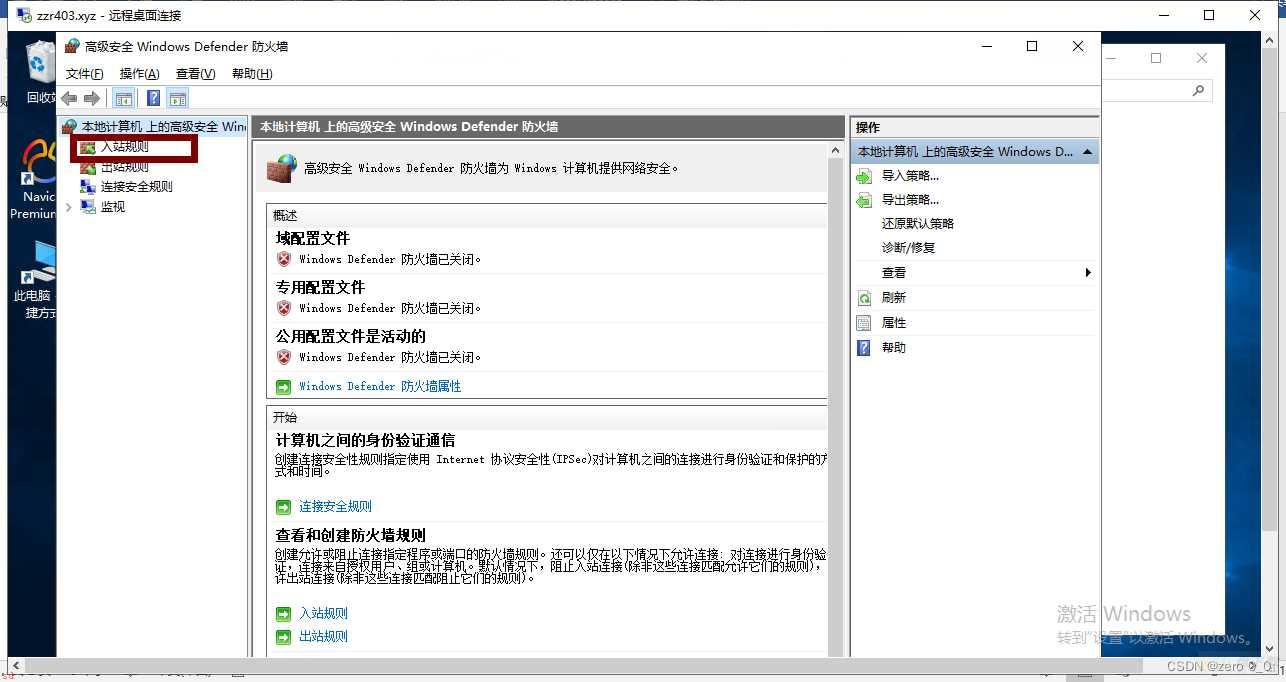Toggle the show/hide action pane toolbar icon
The width and height of the screenshot is (1286, 682).
point(178,98)
